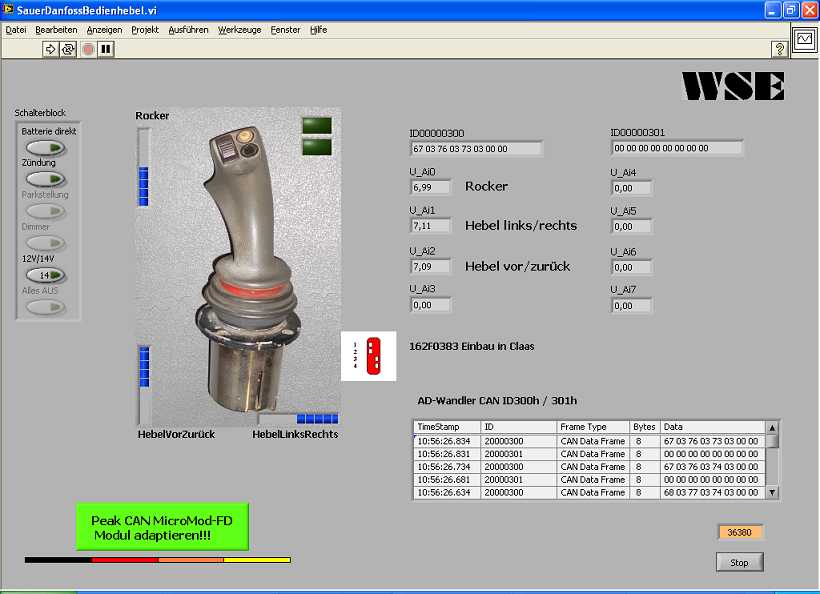Click the upper dark green LED indicator
This screenshot has height=594, width=820.
(x=317, y=125)
